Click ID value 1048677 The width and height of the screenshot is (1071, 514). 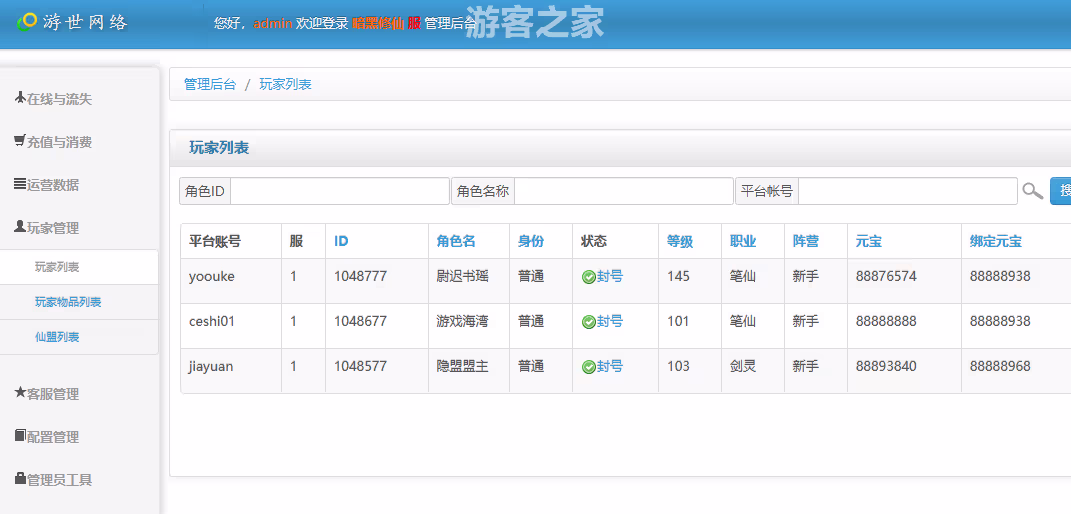(361, 322)
